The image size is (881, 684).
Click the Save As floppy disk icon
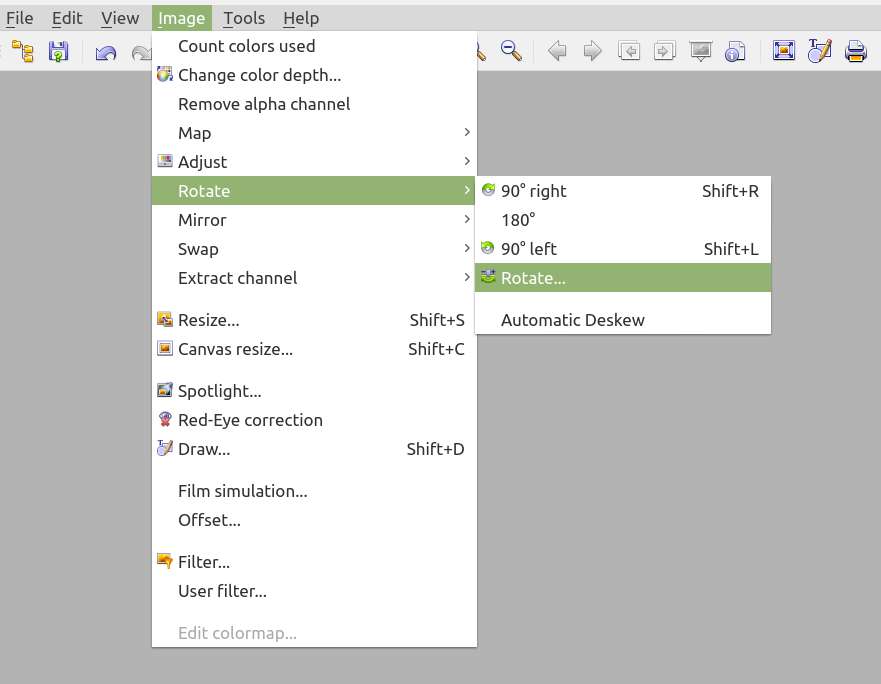[x=58, y=51]
